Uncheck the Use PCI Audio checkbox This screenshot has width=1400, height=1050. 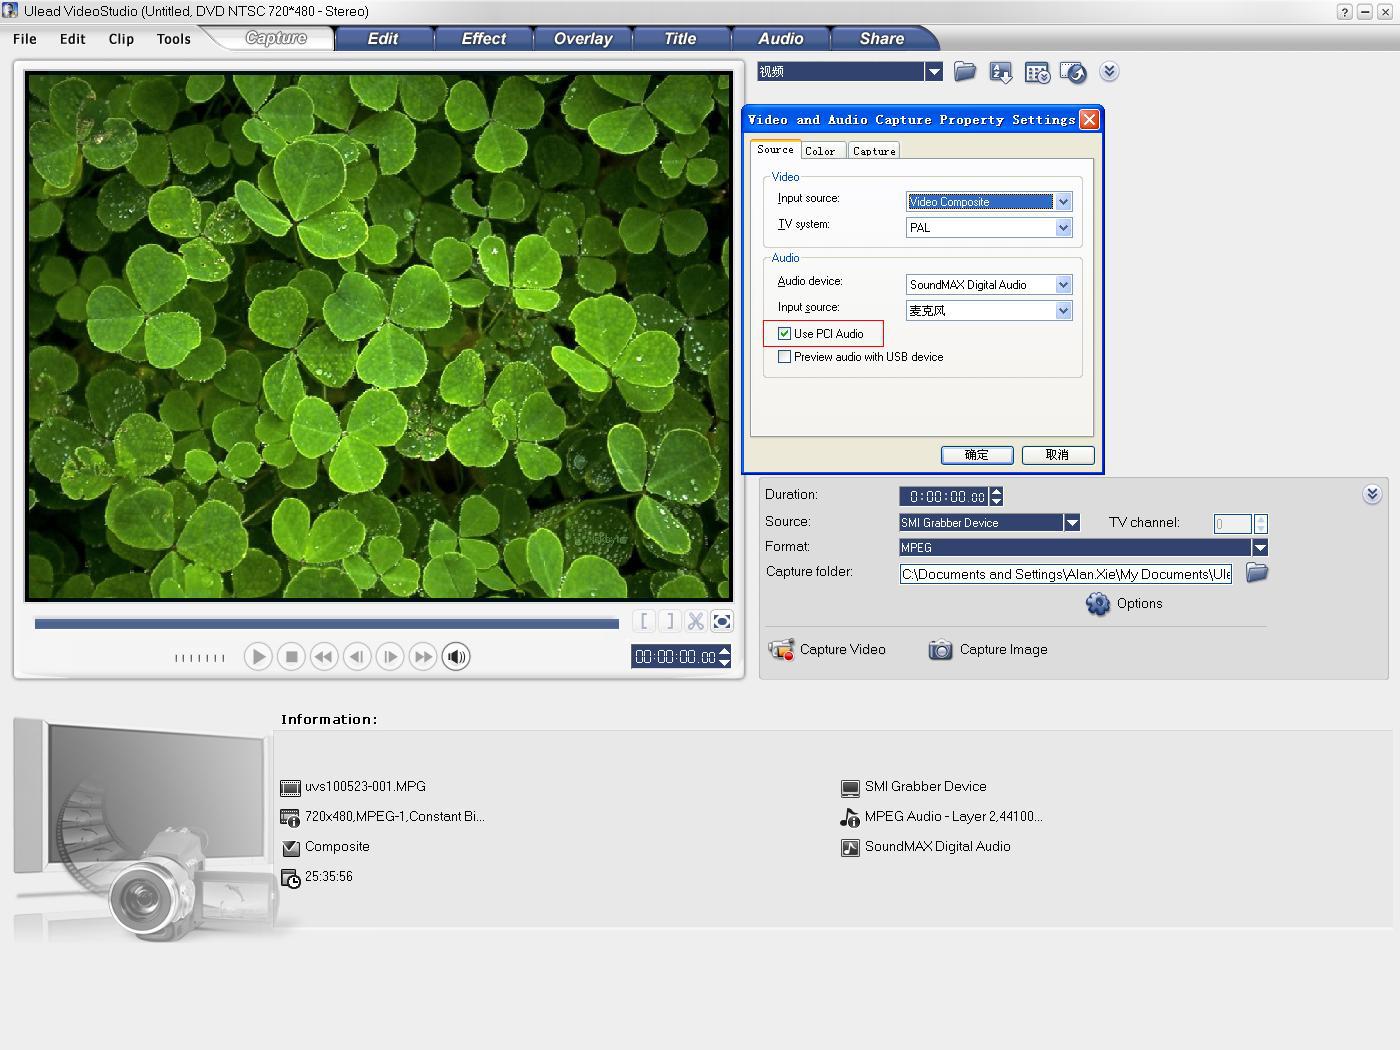tap(785, 334)
